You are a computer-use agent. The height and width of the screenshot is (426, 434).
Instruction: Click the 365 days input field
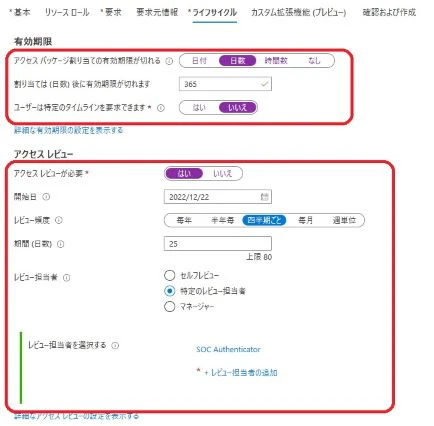[225, 84]
